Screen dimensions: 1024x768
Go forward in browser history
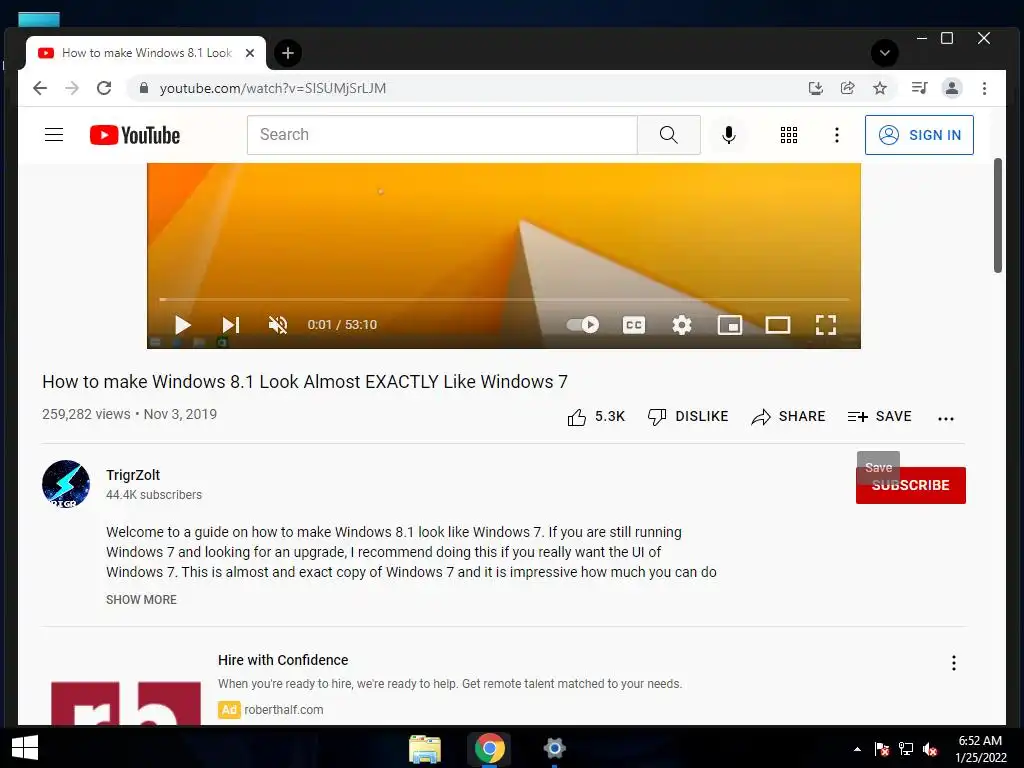coord(72,88)
